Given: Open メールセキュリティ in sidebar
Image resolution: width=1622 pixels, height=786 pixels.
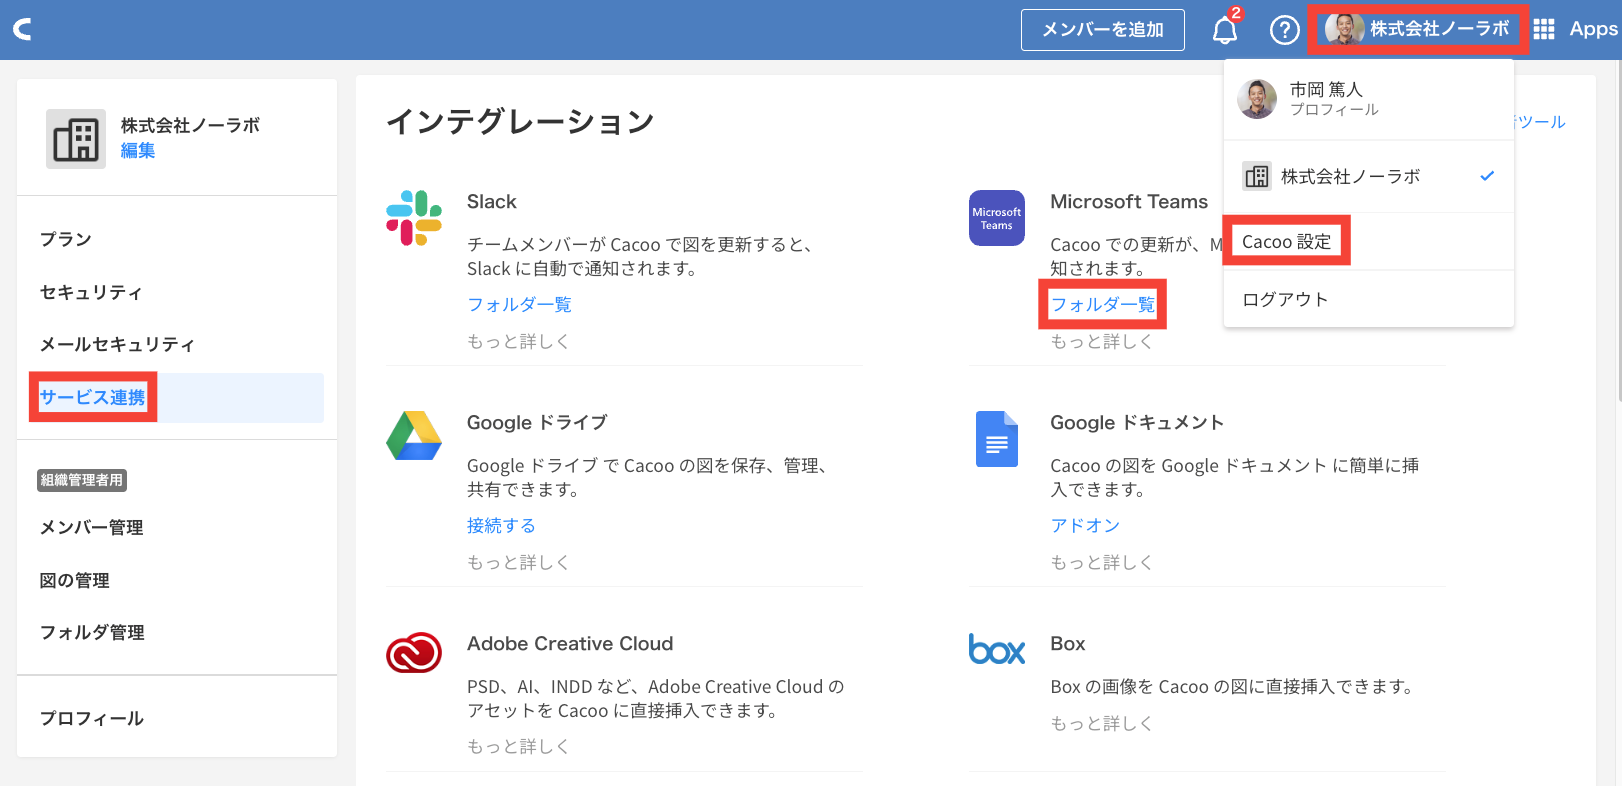Looking at the screenshot, I should coord(117,344).
